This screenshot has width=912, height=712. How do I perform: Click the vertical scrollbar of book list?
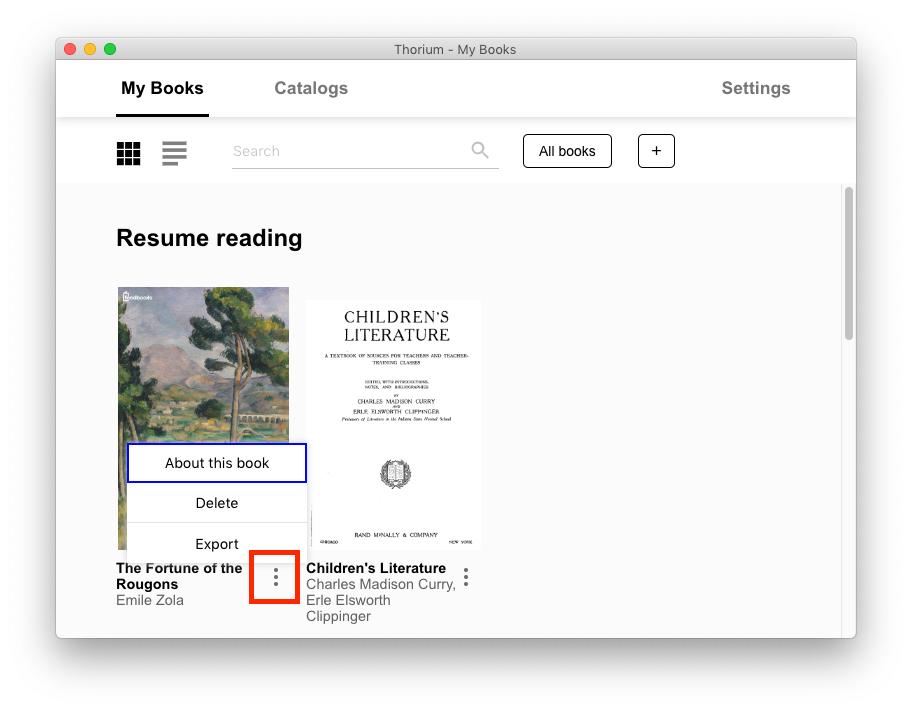coord(849,263)
